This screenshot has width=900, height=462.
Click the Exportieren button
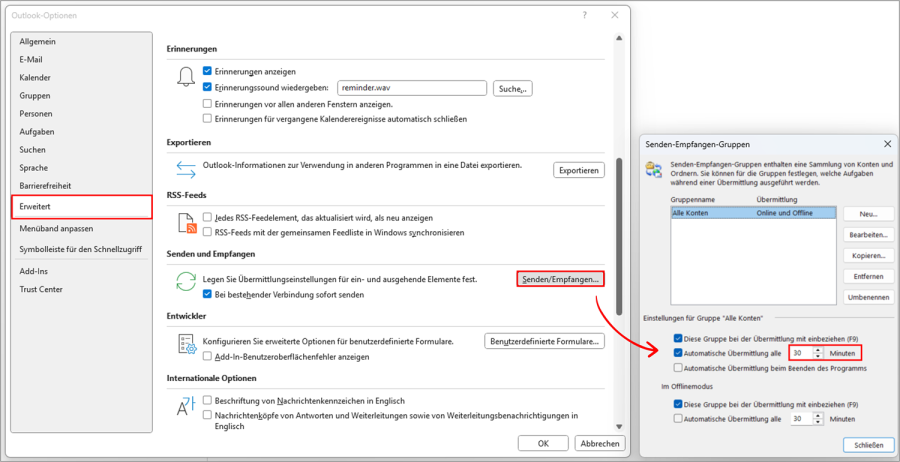579,170
